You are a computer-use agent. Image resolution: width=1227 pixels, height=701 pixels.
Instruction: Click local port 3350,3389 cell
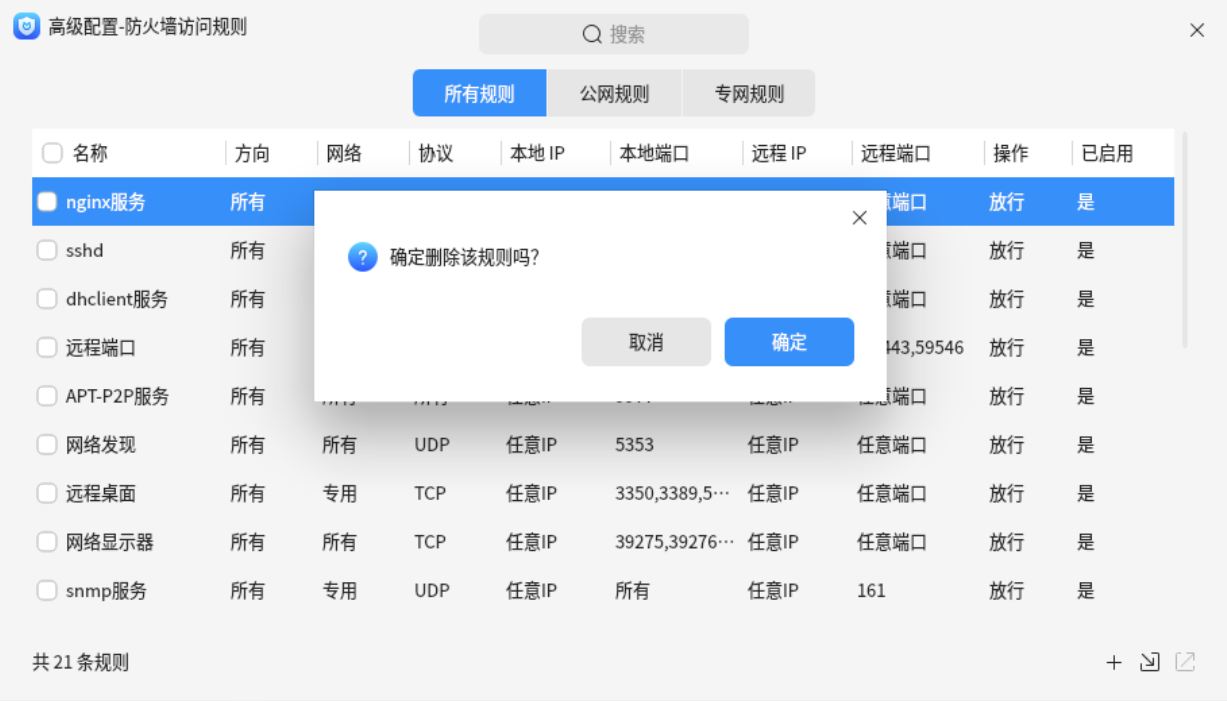(x=672, y=494)
